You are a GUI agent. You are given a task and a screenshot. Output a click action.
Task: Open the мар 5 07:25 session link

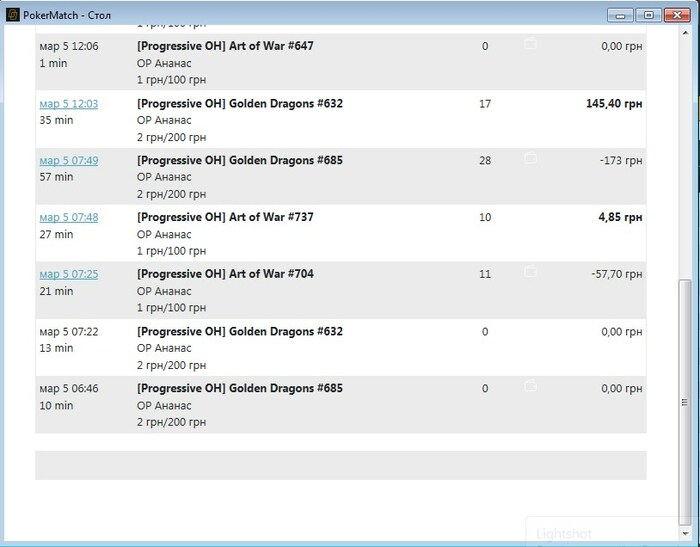[x=69, y=274]
